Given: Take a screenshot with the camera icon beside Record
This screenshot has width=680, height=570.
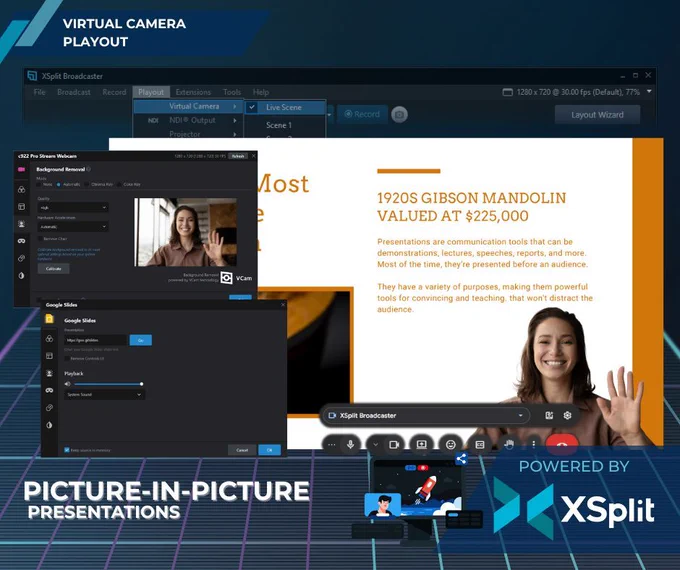Looking at the screenshot, I should click(399, 115).
